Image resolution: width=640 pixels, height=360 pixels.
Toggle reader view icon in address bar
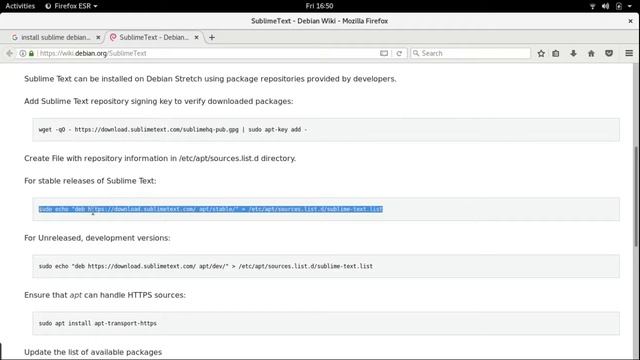tap(384, 53)
